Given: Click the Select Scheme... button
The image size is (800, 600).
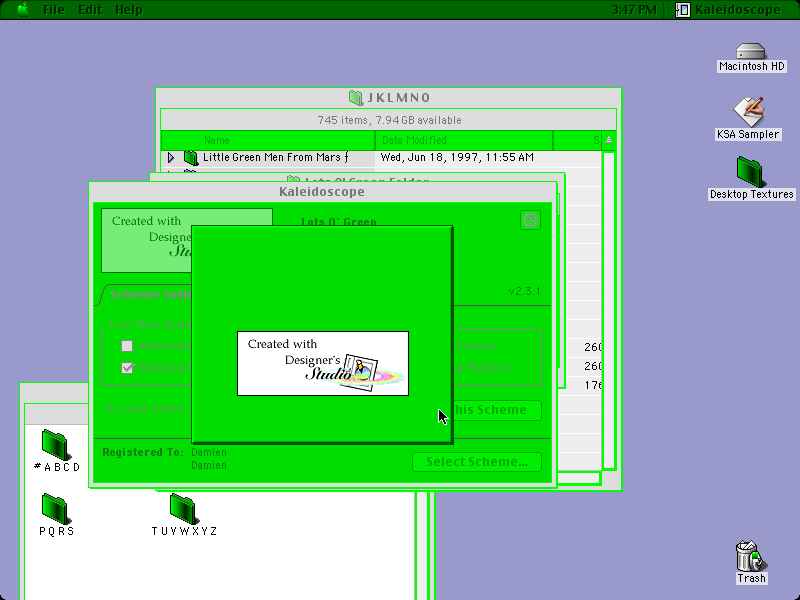Looking at the screenshot, I should [477, 462].
